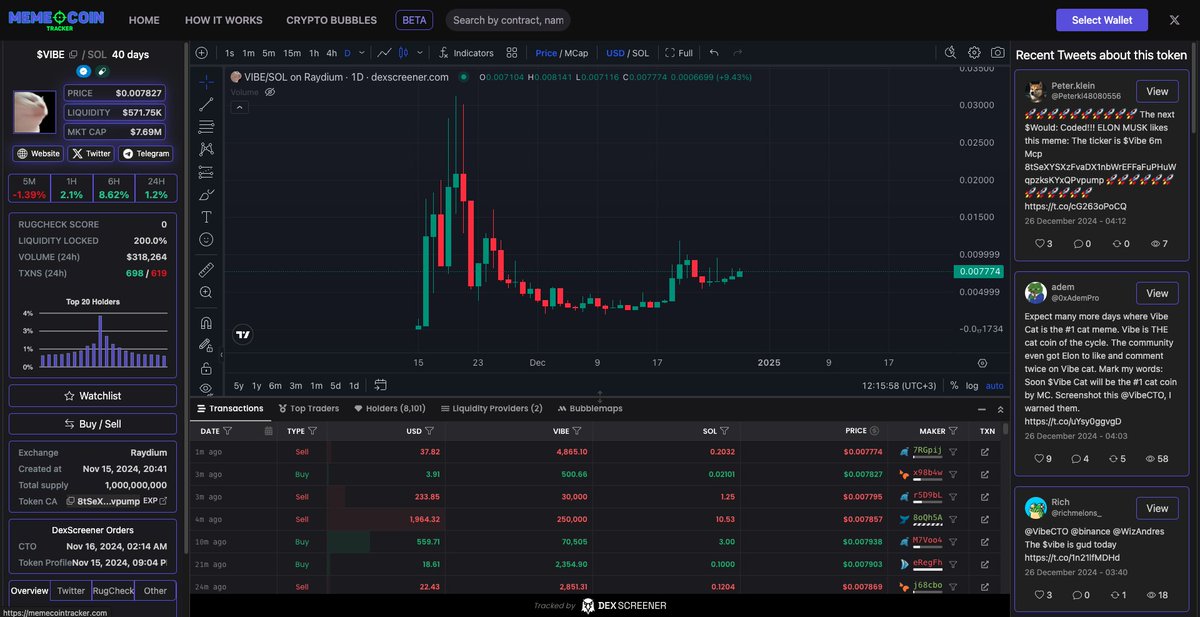
Task: Take a chart snapshot with camera icon
Action: pyautogui.click(x=998, y=53)
